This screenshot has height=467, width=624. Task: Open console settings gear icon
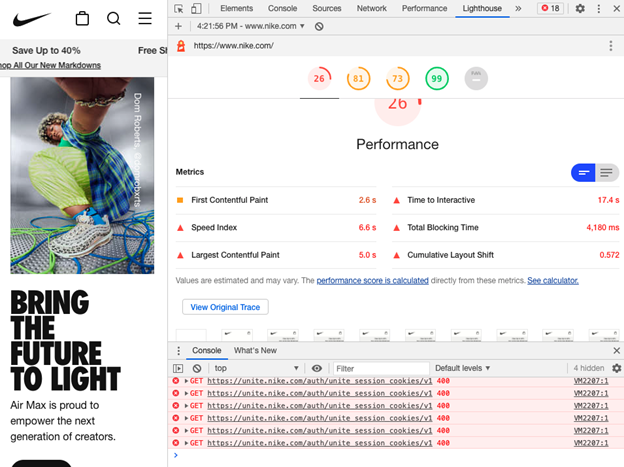[615, 368]
